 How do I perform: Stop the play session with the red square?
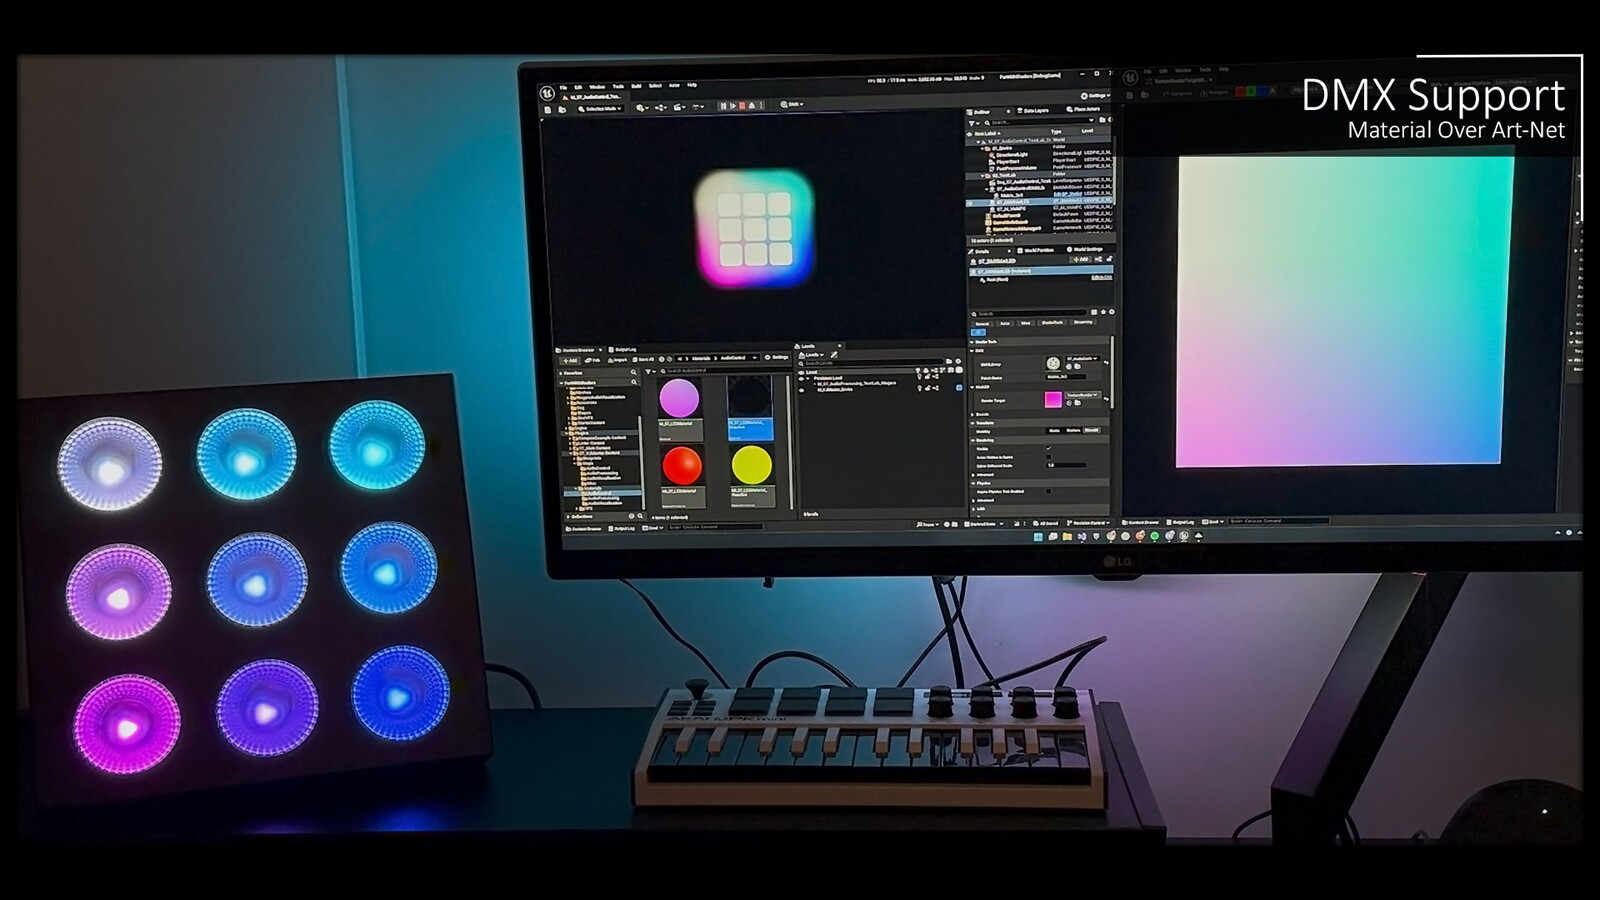coord(742,106)
